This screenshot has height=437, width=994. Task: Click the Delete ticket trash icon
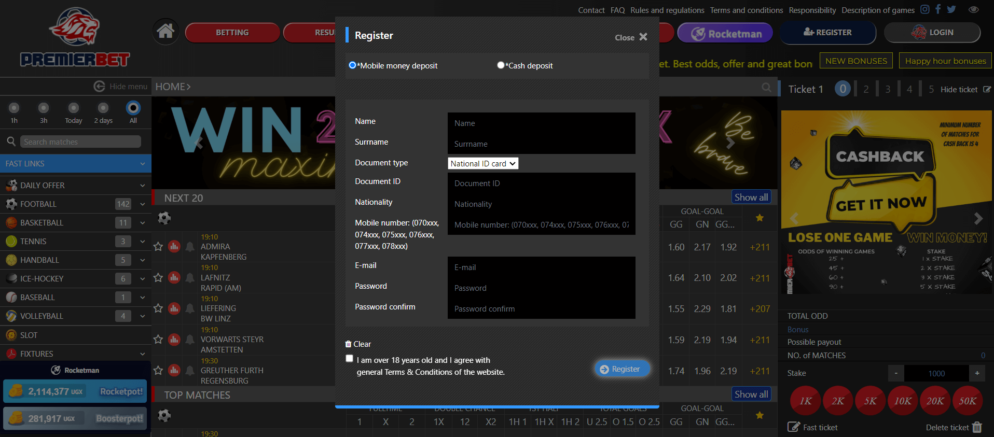[x=977, y=427]
